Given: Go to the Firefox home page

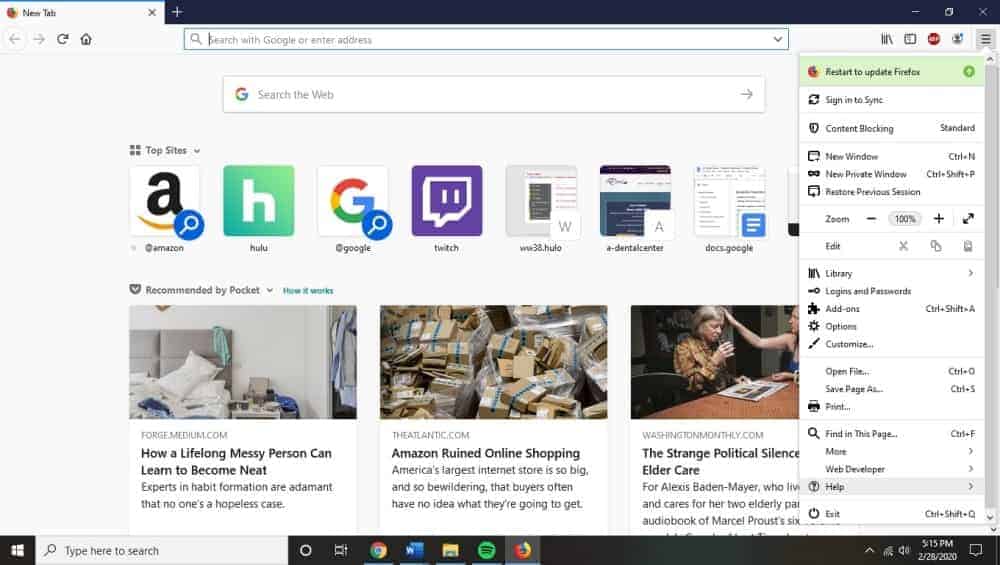Looking at the screenshot, I should click(x=86, y=39).
